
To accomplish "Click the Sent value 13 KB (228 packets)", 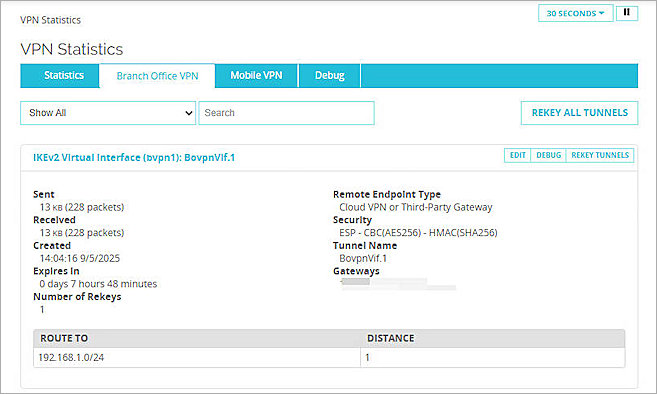I will tap(82, 207).
